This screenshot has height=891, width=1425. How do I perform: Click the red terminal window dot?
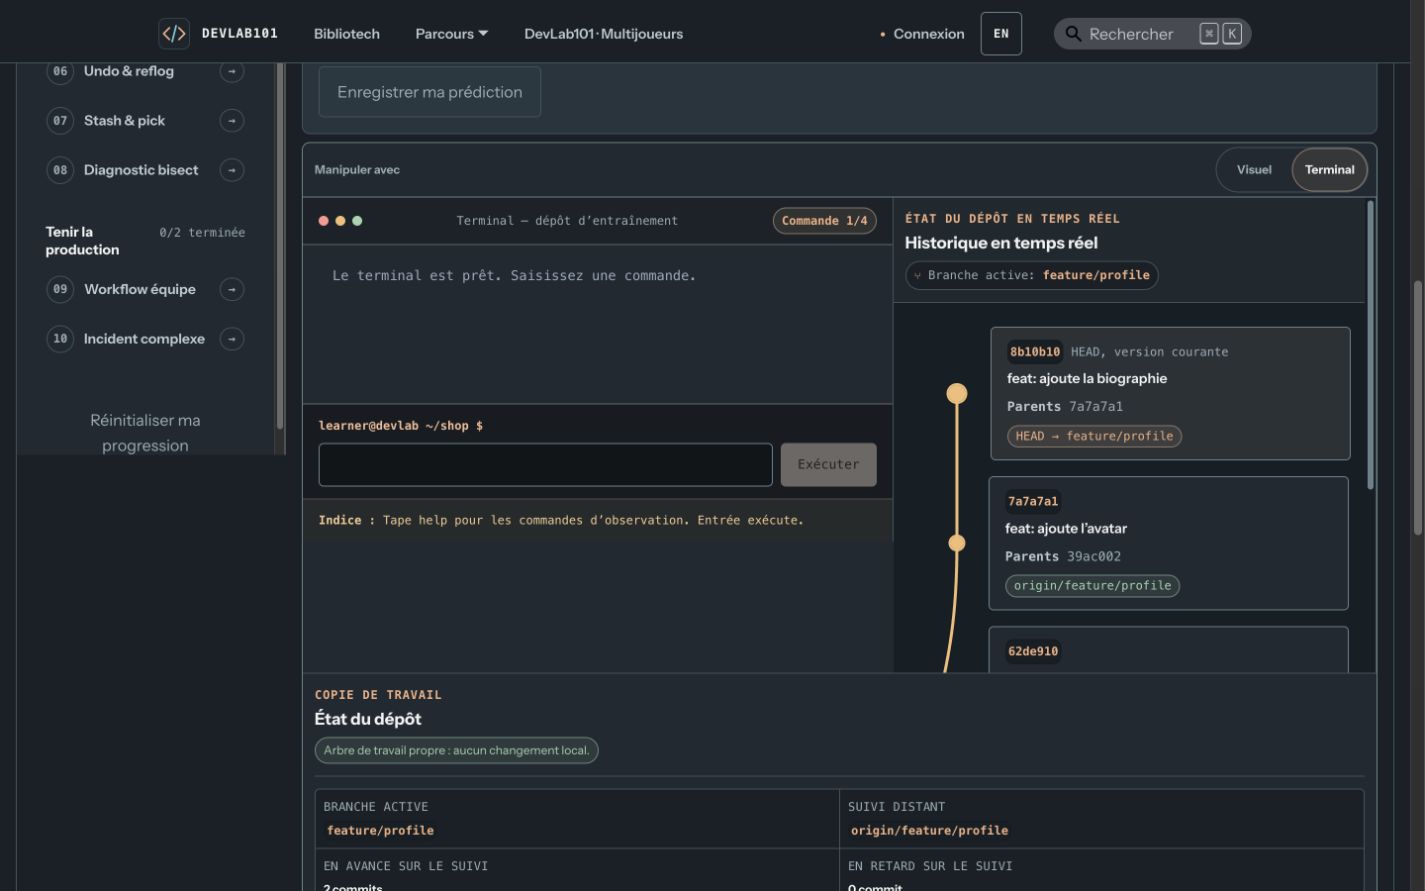click(x=324, y=221)
